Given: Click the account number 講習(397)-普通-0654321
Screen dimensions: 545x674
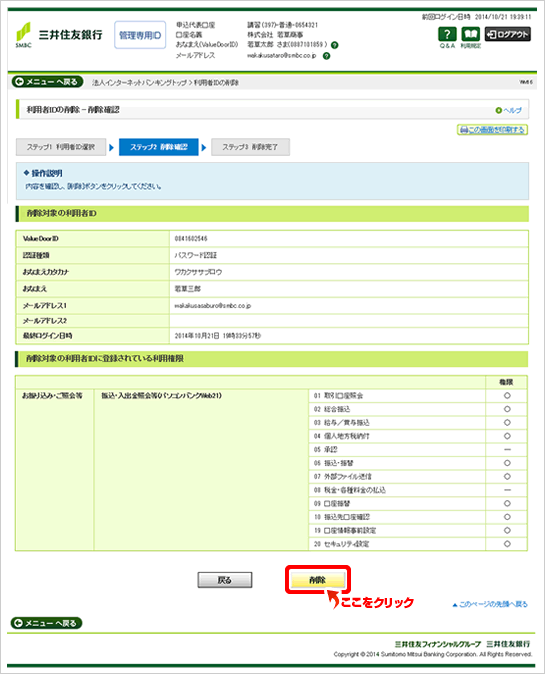Looking at the screenshot, I should (282, 25).
